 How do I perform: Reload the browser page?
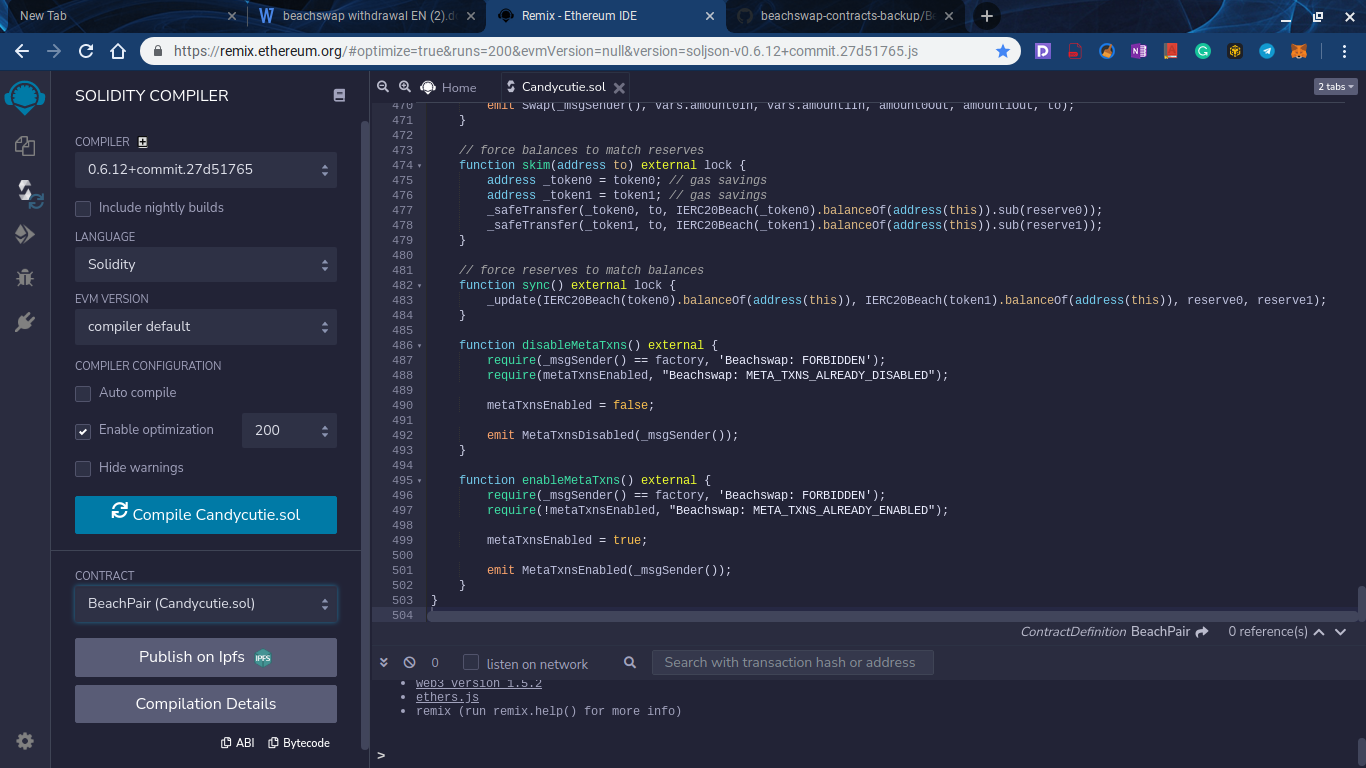pos(86,51)
